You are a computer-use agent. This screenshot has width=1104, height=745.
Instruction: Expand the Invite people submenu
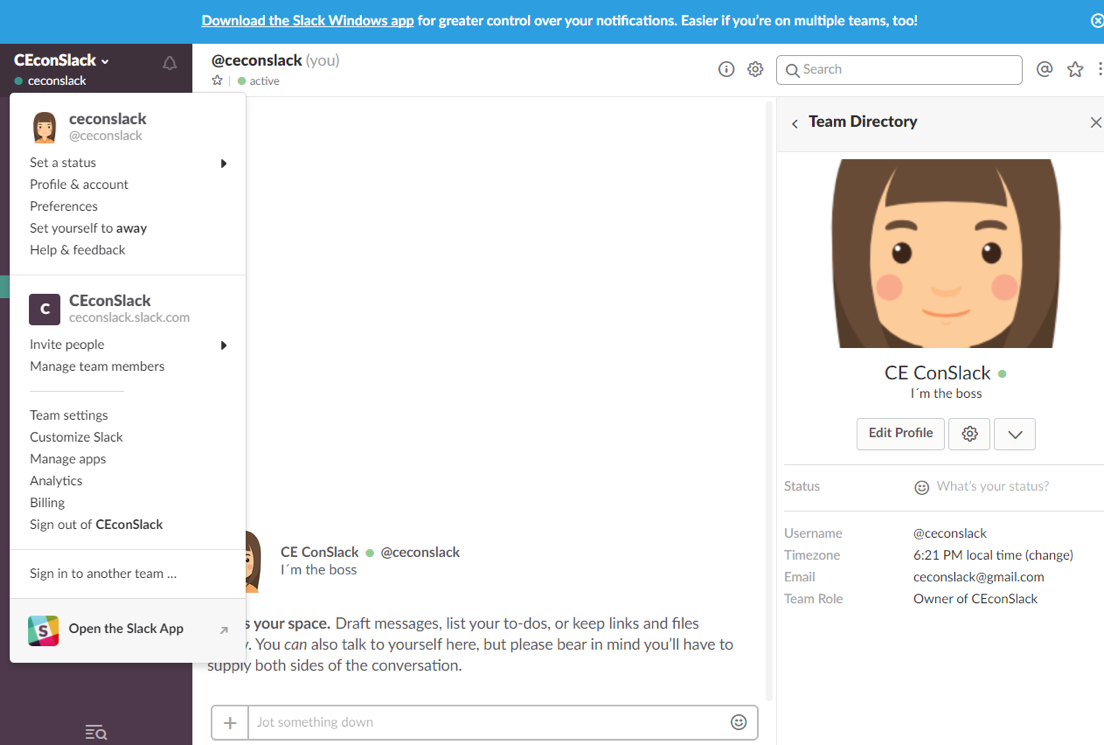223,345
